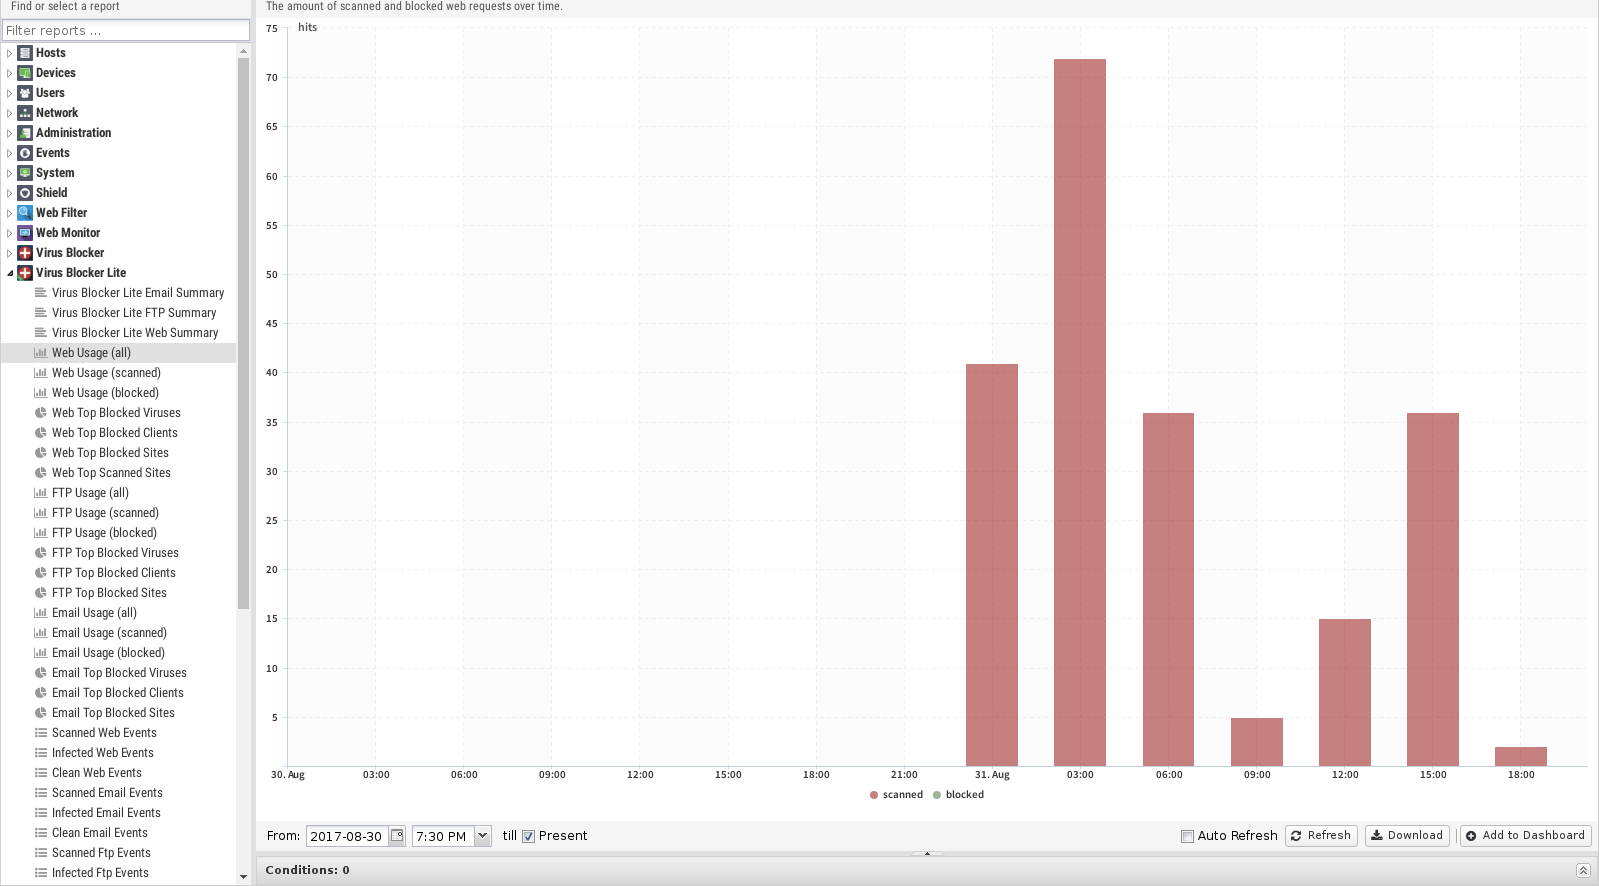Enable the Auto Refresh checkbox
Screen dimensions: 1599x886
pos(1187,836)
